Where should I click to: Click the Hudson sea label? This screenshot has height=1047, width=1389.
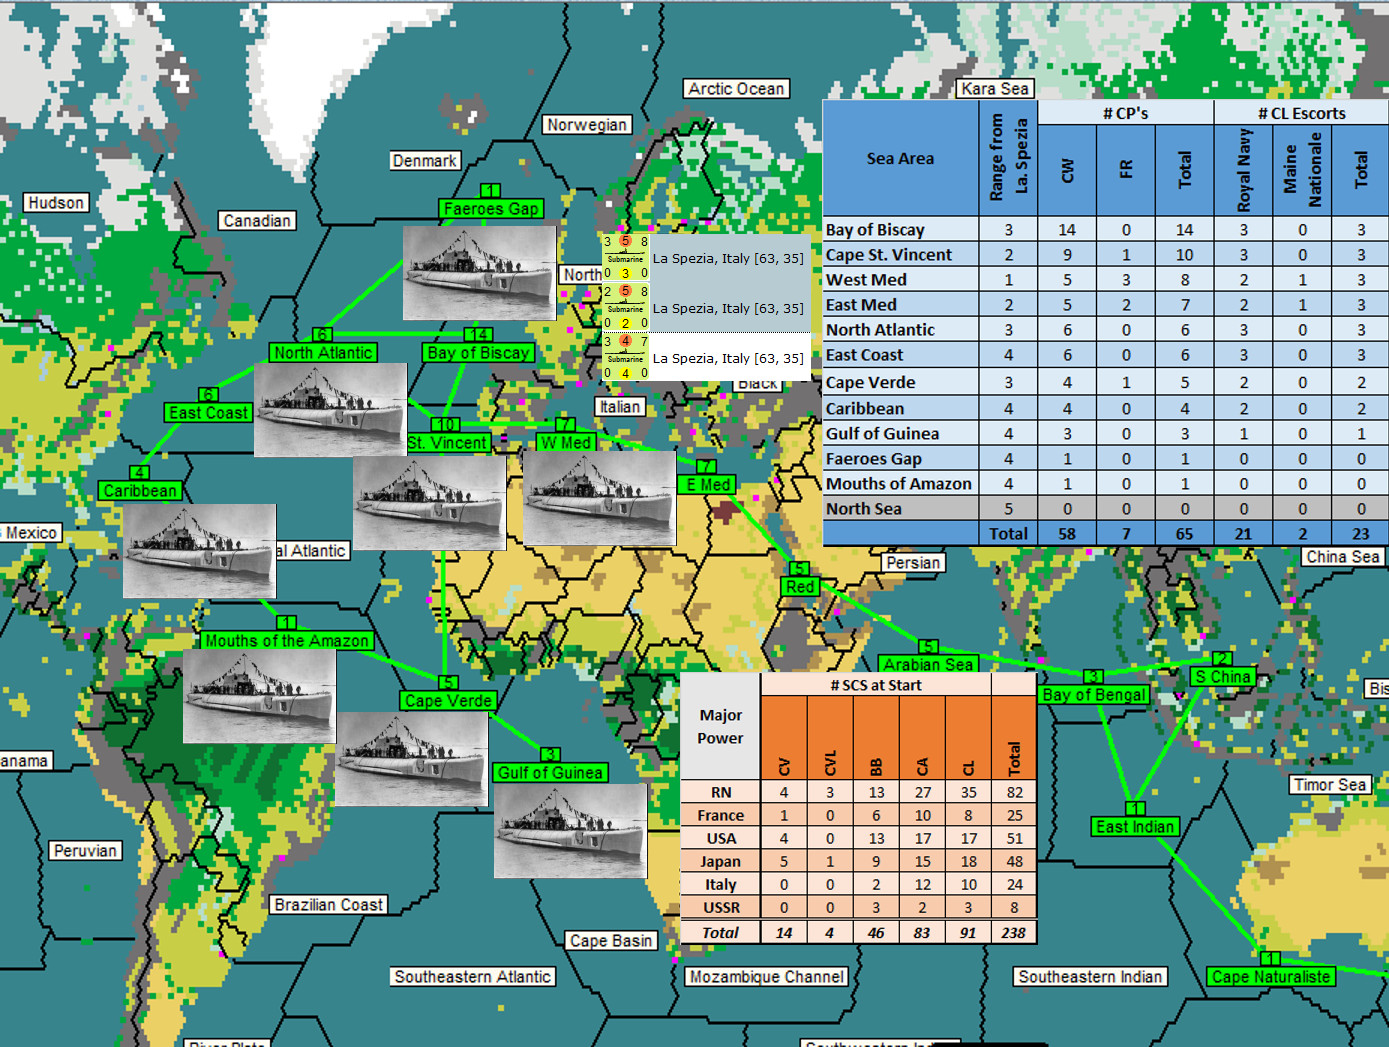[x=56, y=203]
